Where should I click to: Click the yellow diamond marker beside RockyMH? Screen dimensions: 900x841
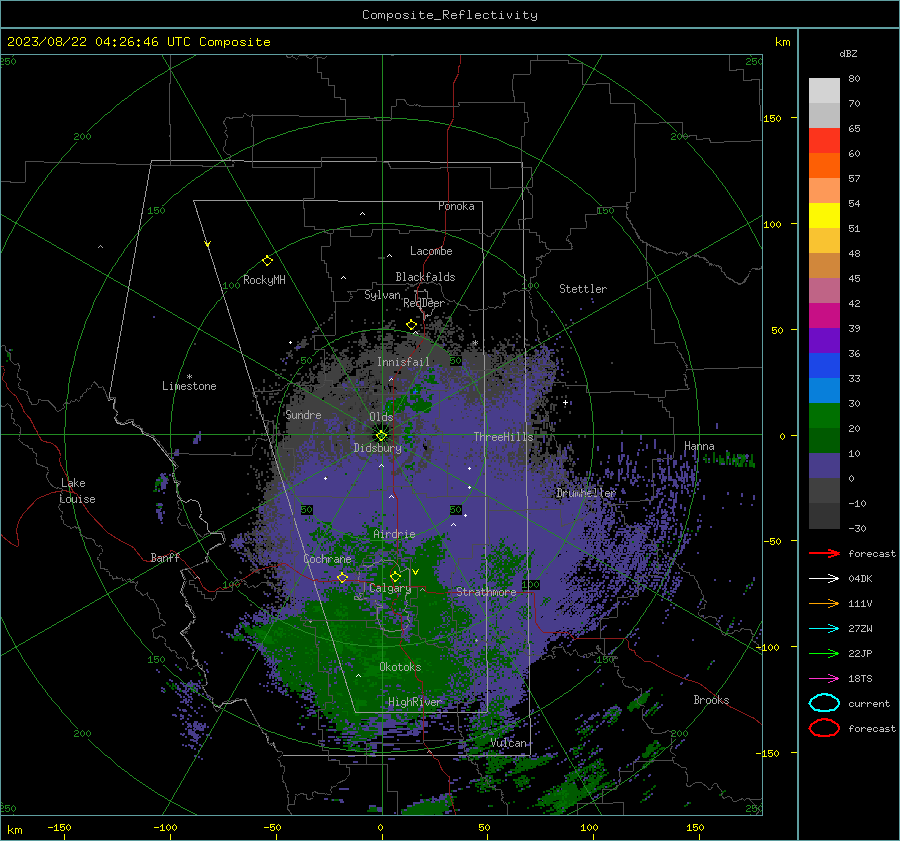pyautogui.click(x=267, y=261)
